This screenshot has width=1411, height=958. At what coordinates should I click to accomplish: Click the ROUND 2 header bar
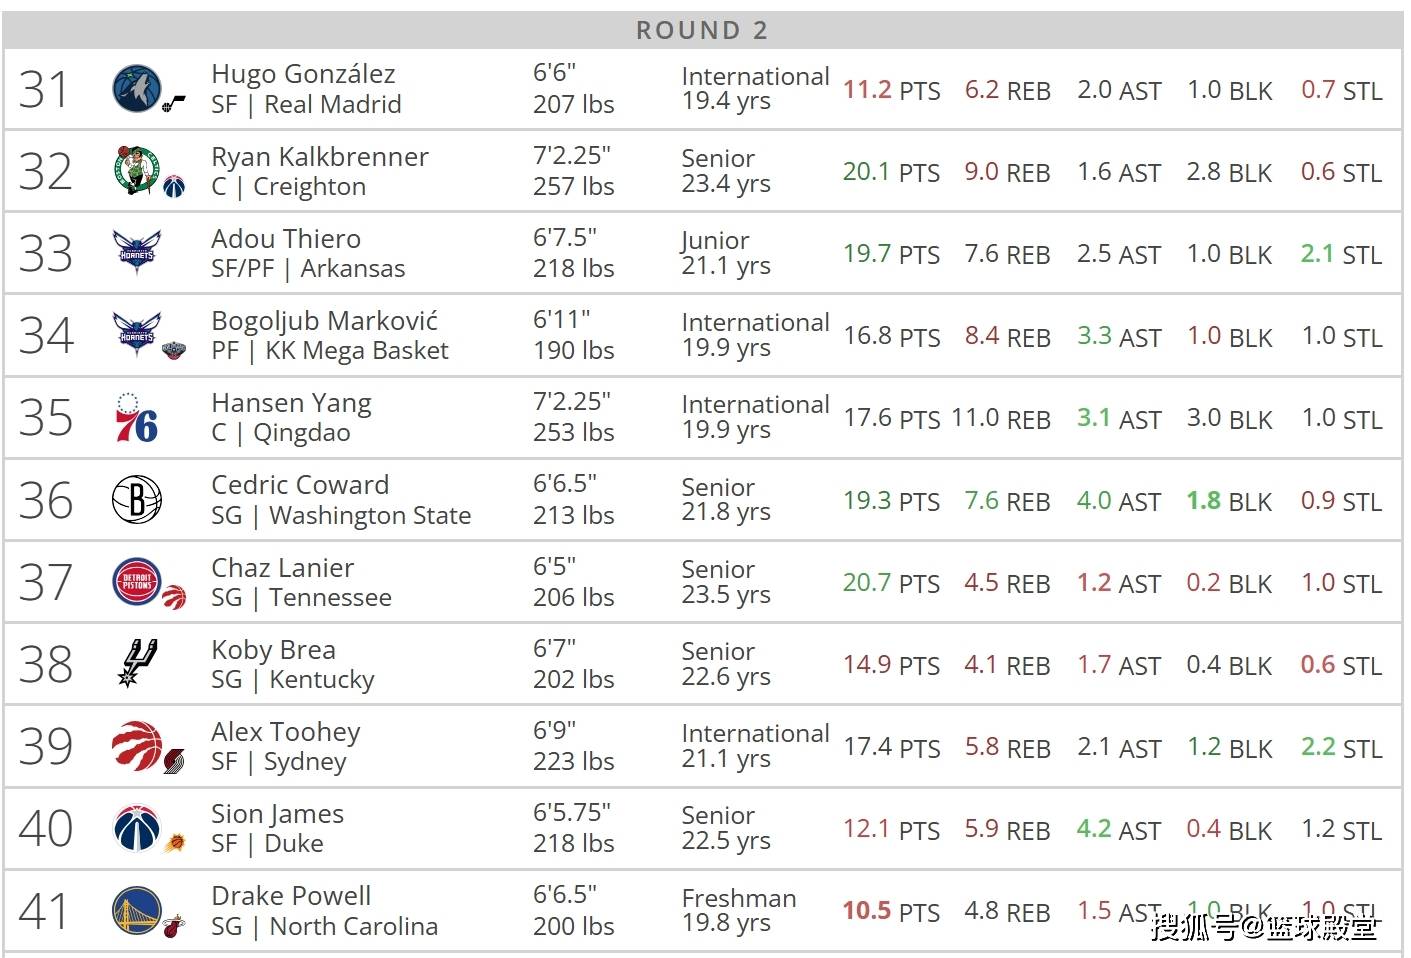(703, 30)
